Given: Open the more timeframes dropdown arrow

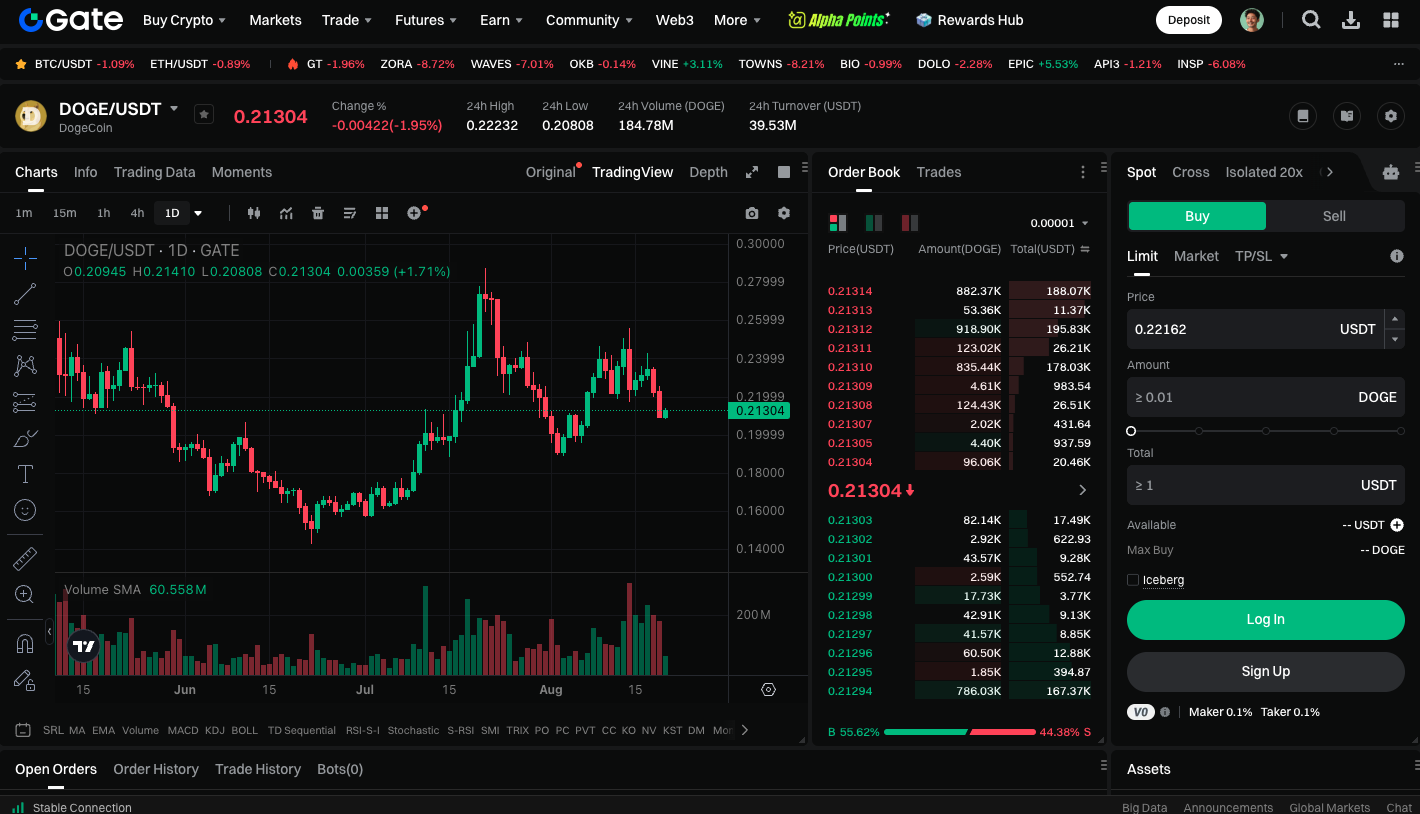Looking at the screenshot, I should (x=198, y=213).
